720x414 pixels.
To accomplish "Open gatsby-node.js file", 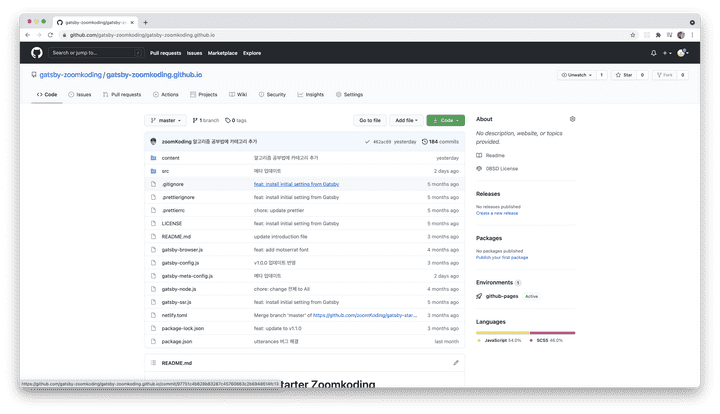I will point(179,289).
